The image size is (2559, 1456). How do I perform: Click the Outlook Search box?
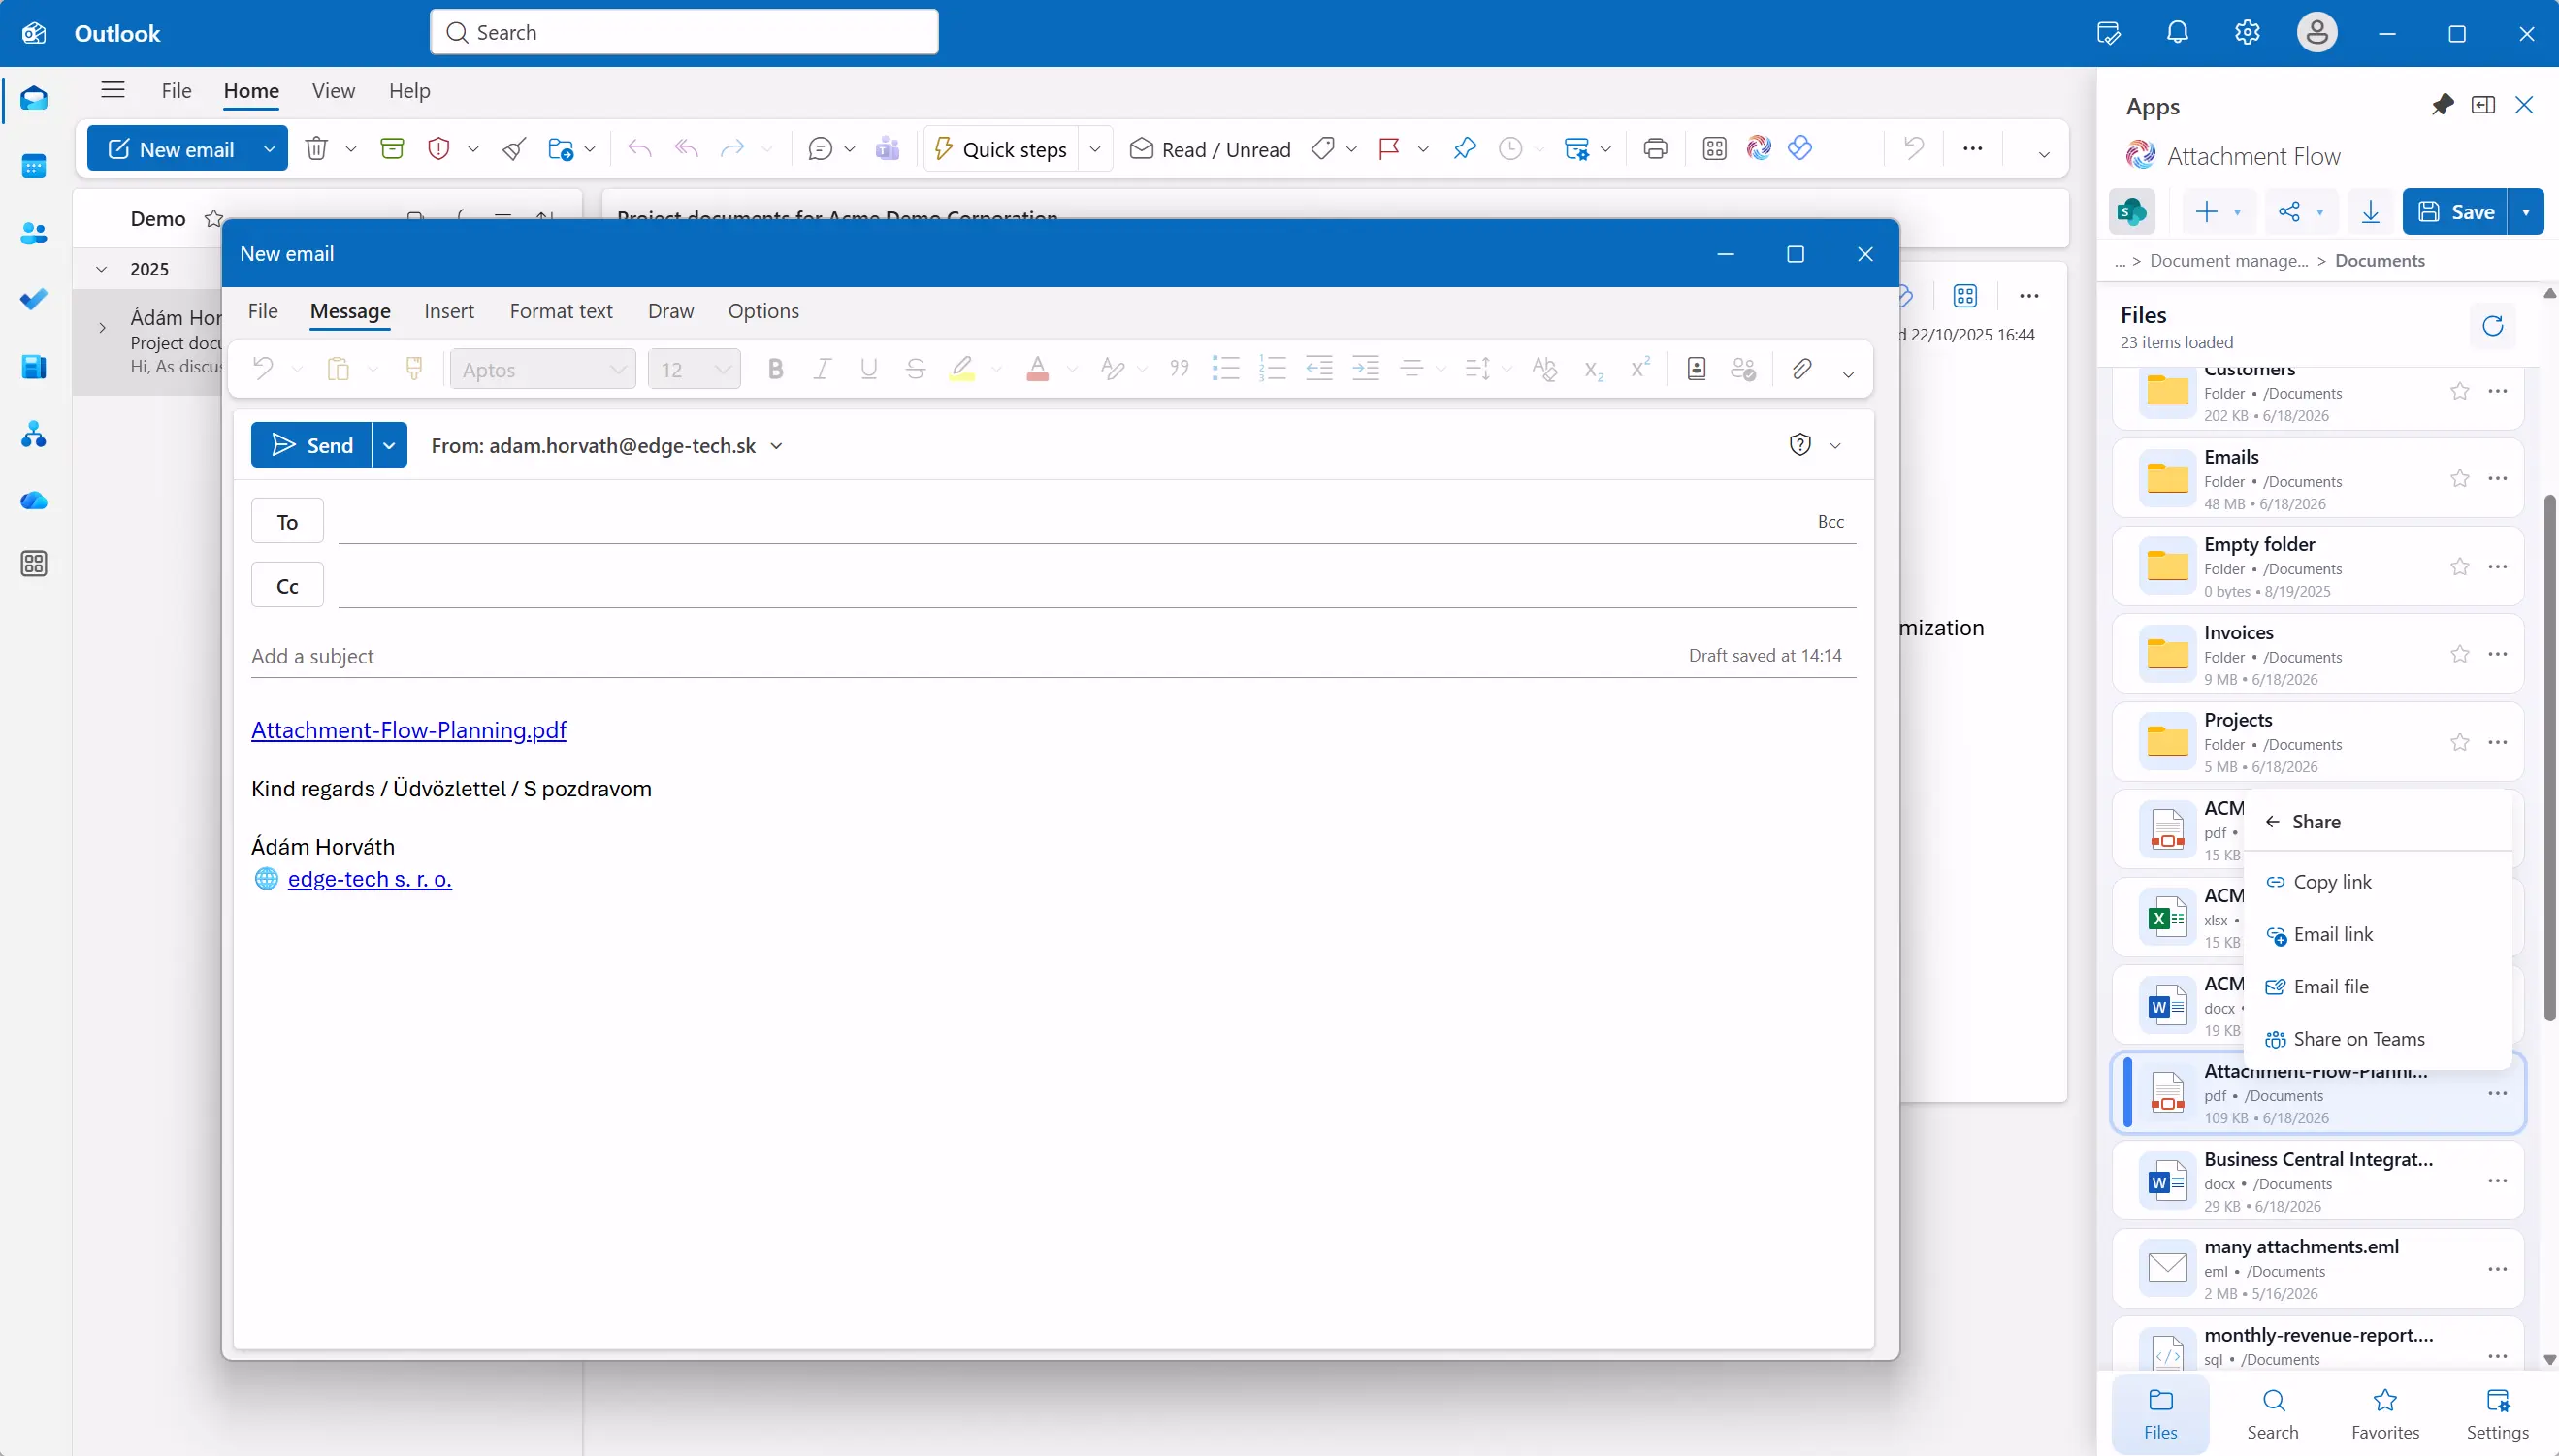684,32
